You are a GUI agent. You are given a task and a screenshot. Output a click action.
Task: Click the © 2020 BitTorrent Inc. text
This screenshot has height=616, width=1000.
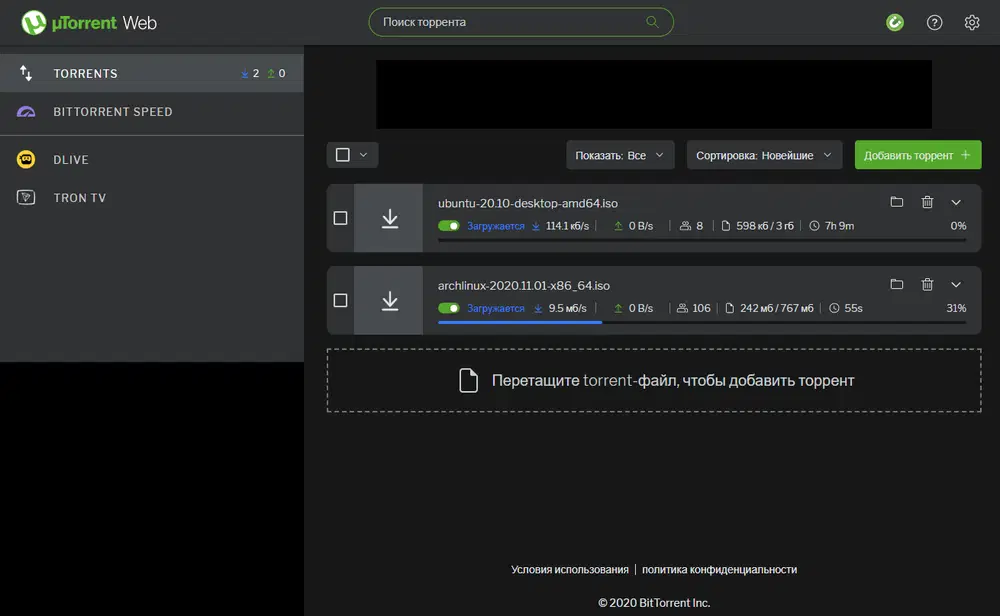tap(654, 603)
